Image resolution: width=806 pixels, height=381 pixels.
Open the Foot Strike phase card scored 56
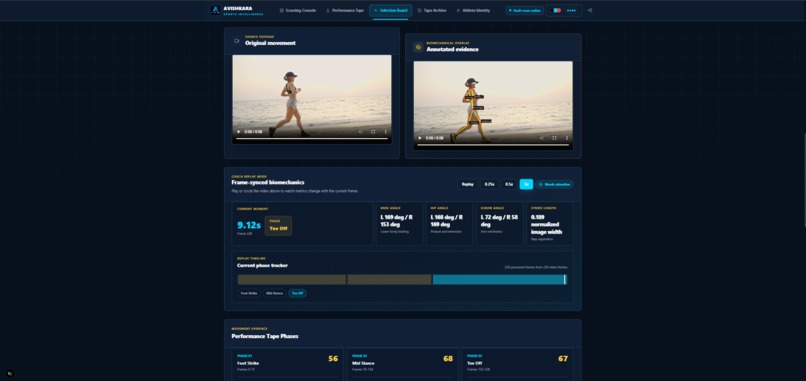click(287, 365)
